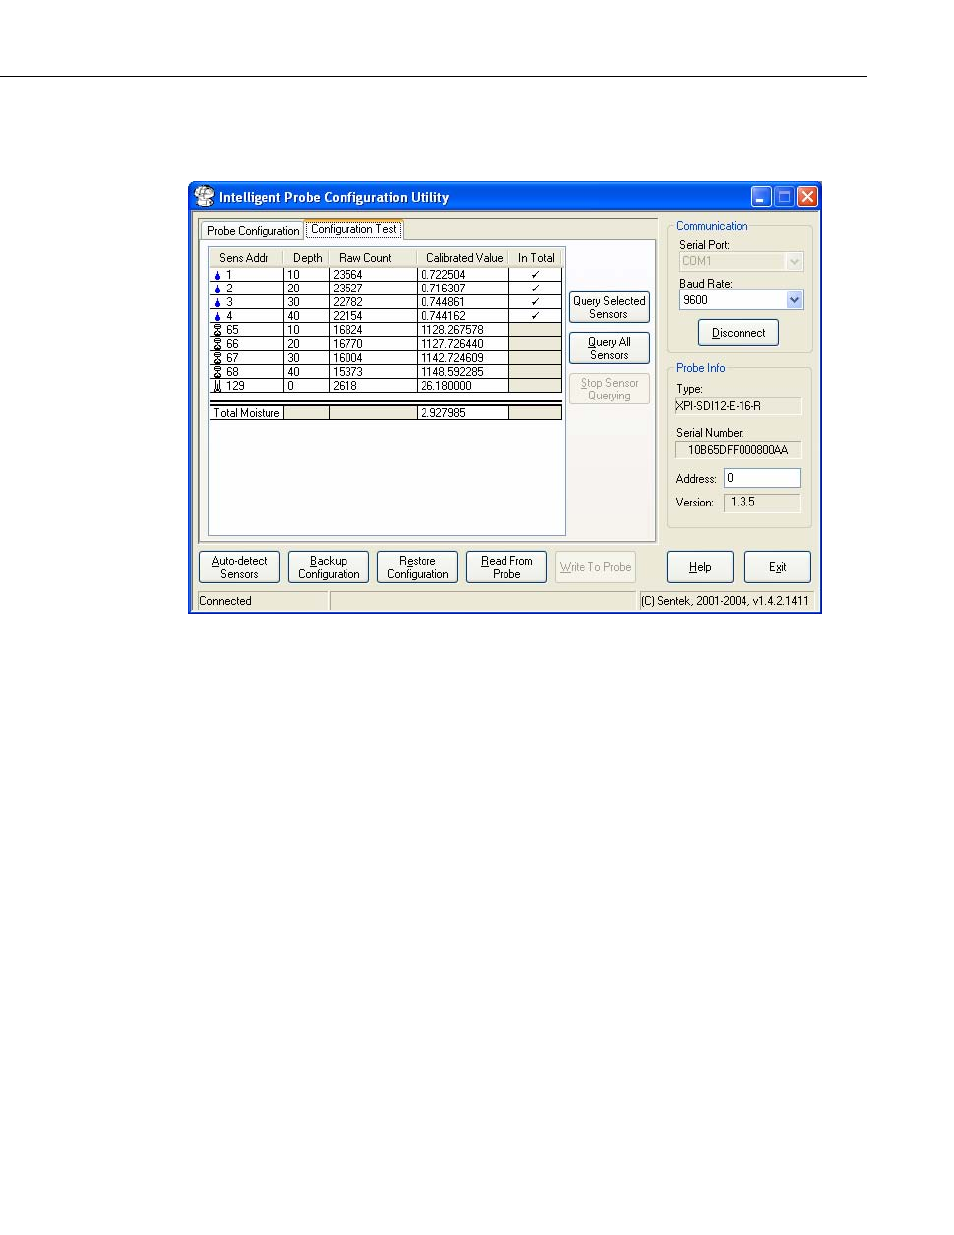Click the Depth column header
The height and width of the screenshot is (1235, 954).
[x=307, y=258]
